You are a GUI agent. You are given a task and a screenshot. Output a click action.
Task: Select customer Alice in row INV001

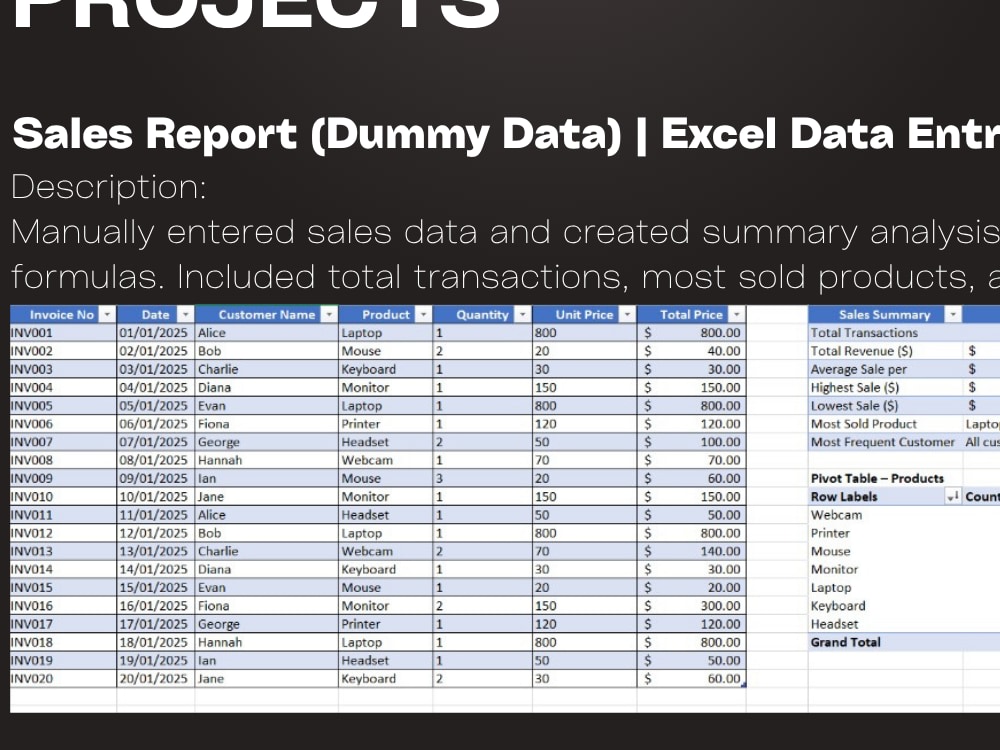267,333
